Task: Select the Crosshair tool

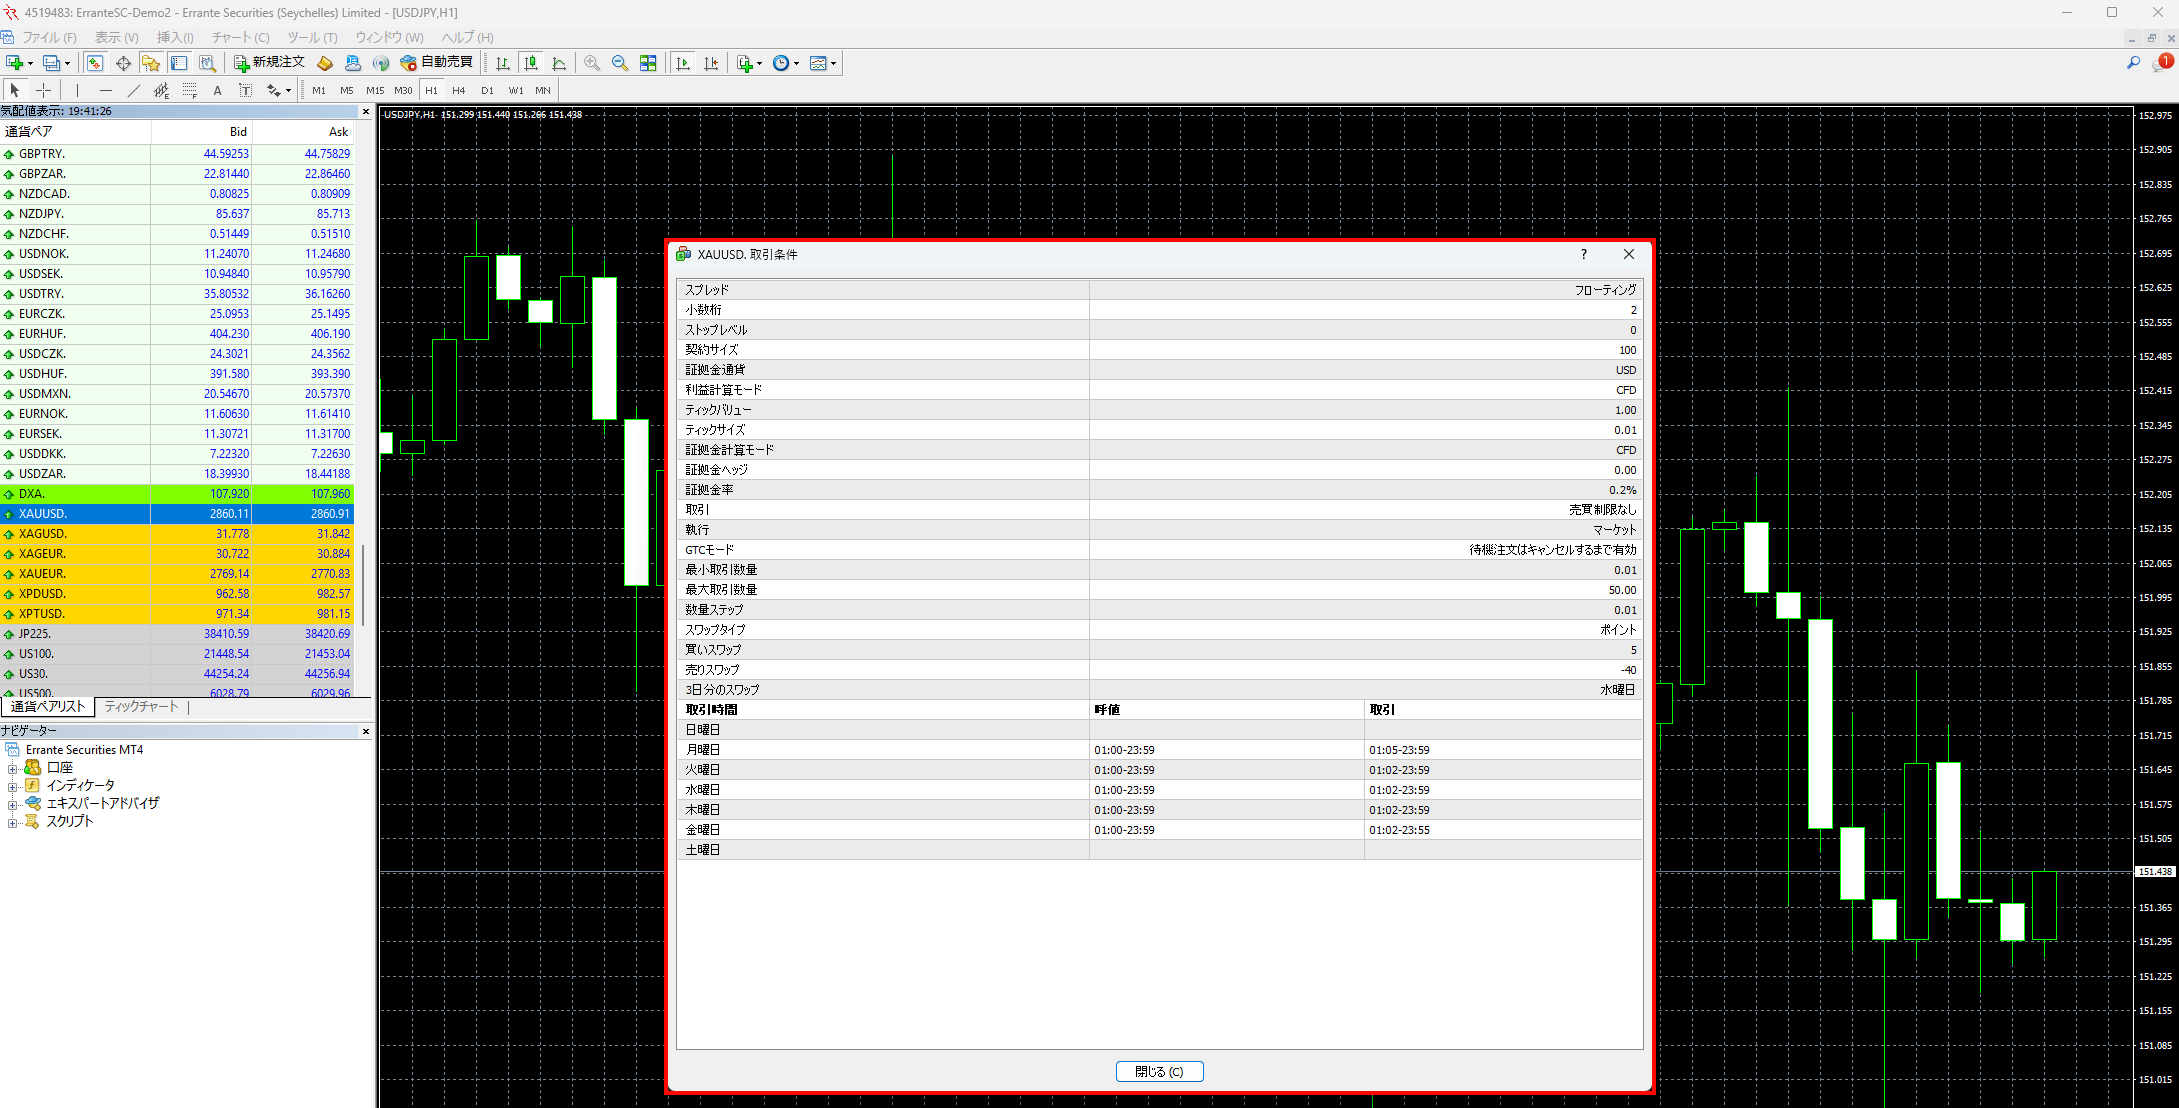Action: pyautogui.click(x=43, y=90)
